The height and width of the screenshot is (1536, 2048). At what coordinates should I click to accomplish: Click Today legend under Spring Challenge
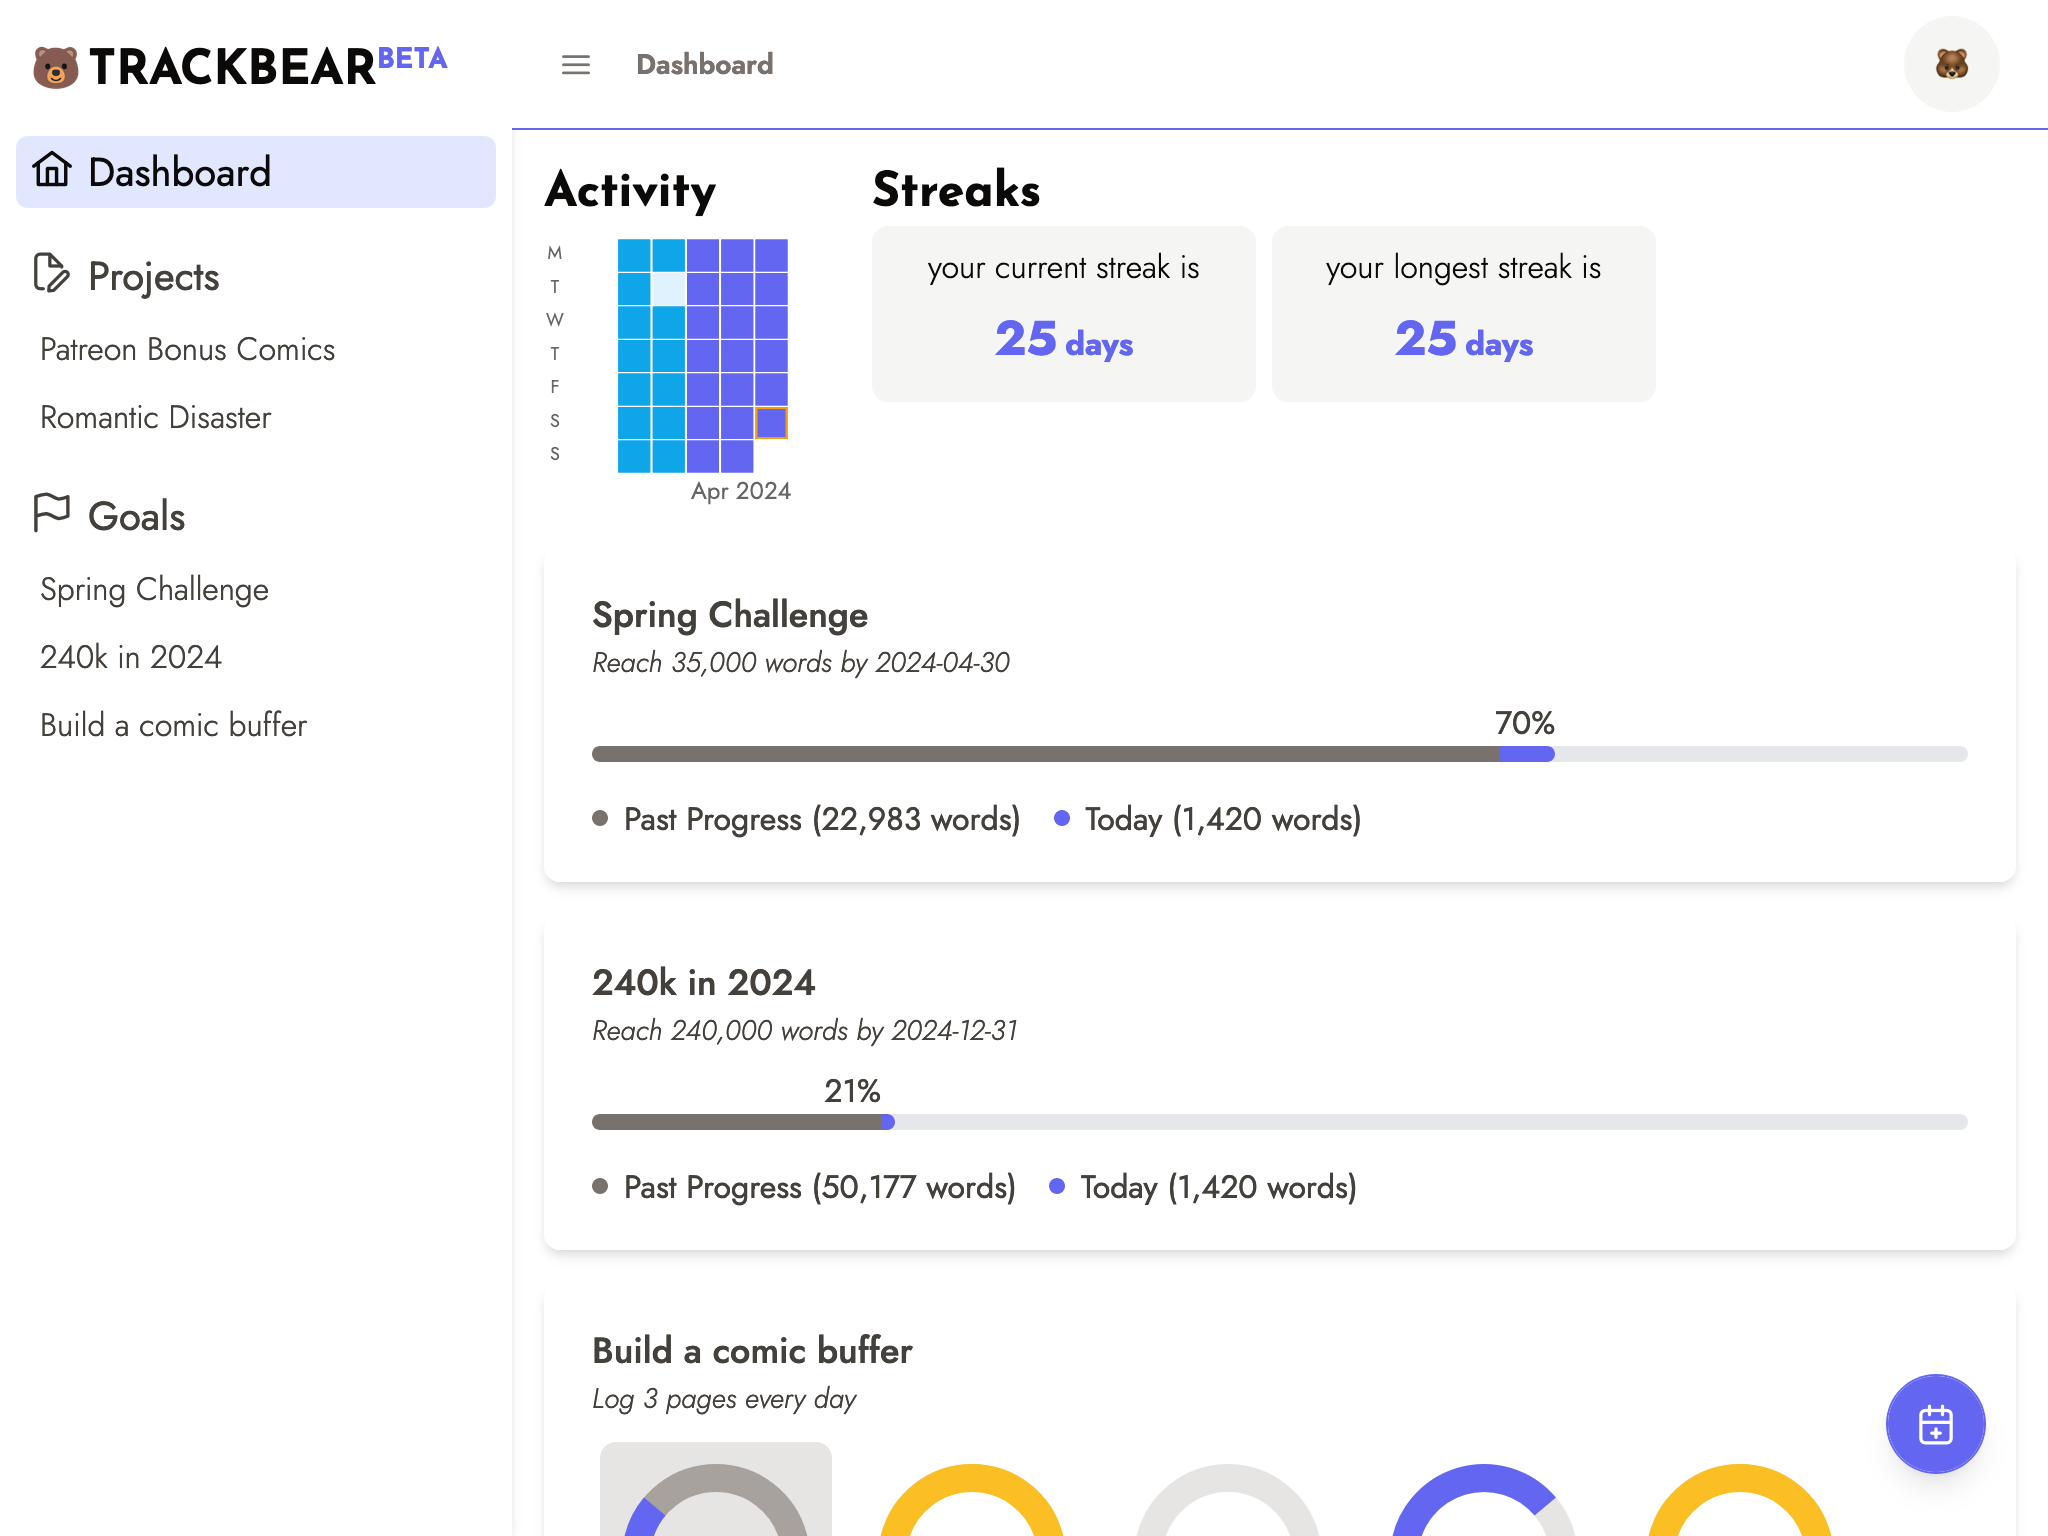point(1208,819)
